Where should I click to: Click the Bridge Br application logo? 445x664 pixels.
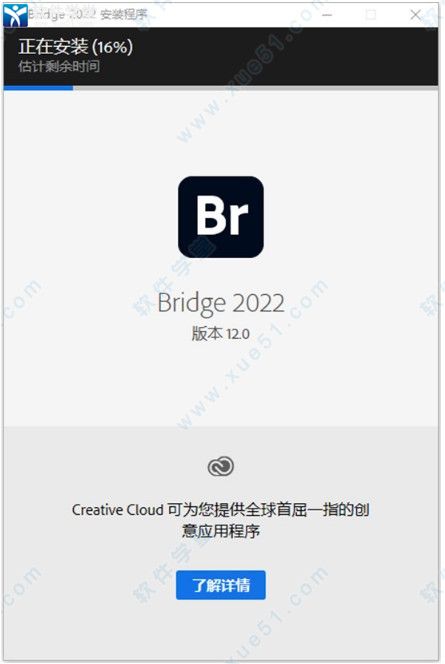coord(221,217)
